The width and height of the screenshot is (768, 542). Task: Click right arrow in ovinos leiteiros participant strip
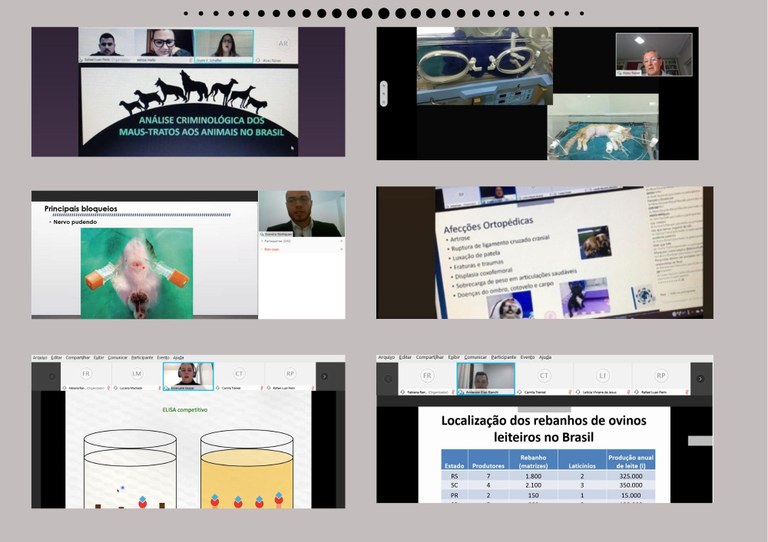coord(700,378)
